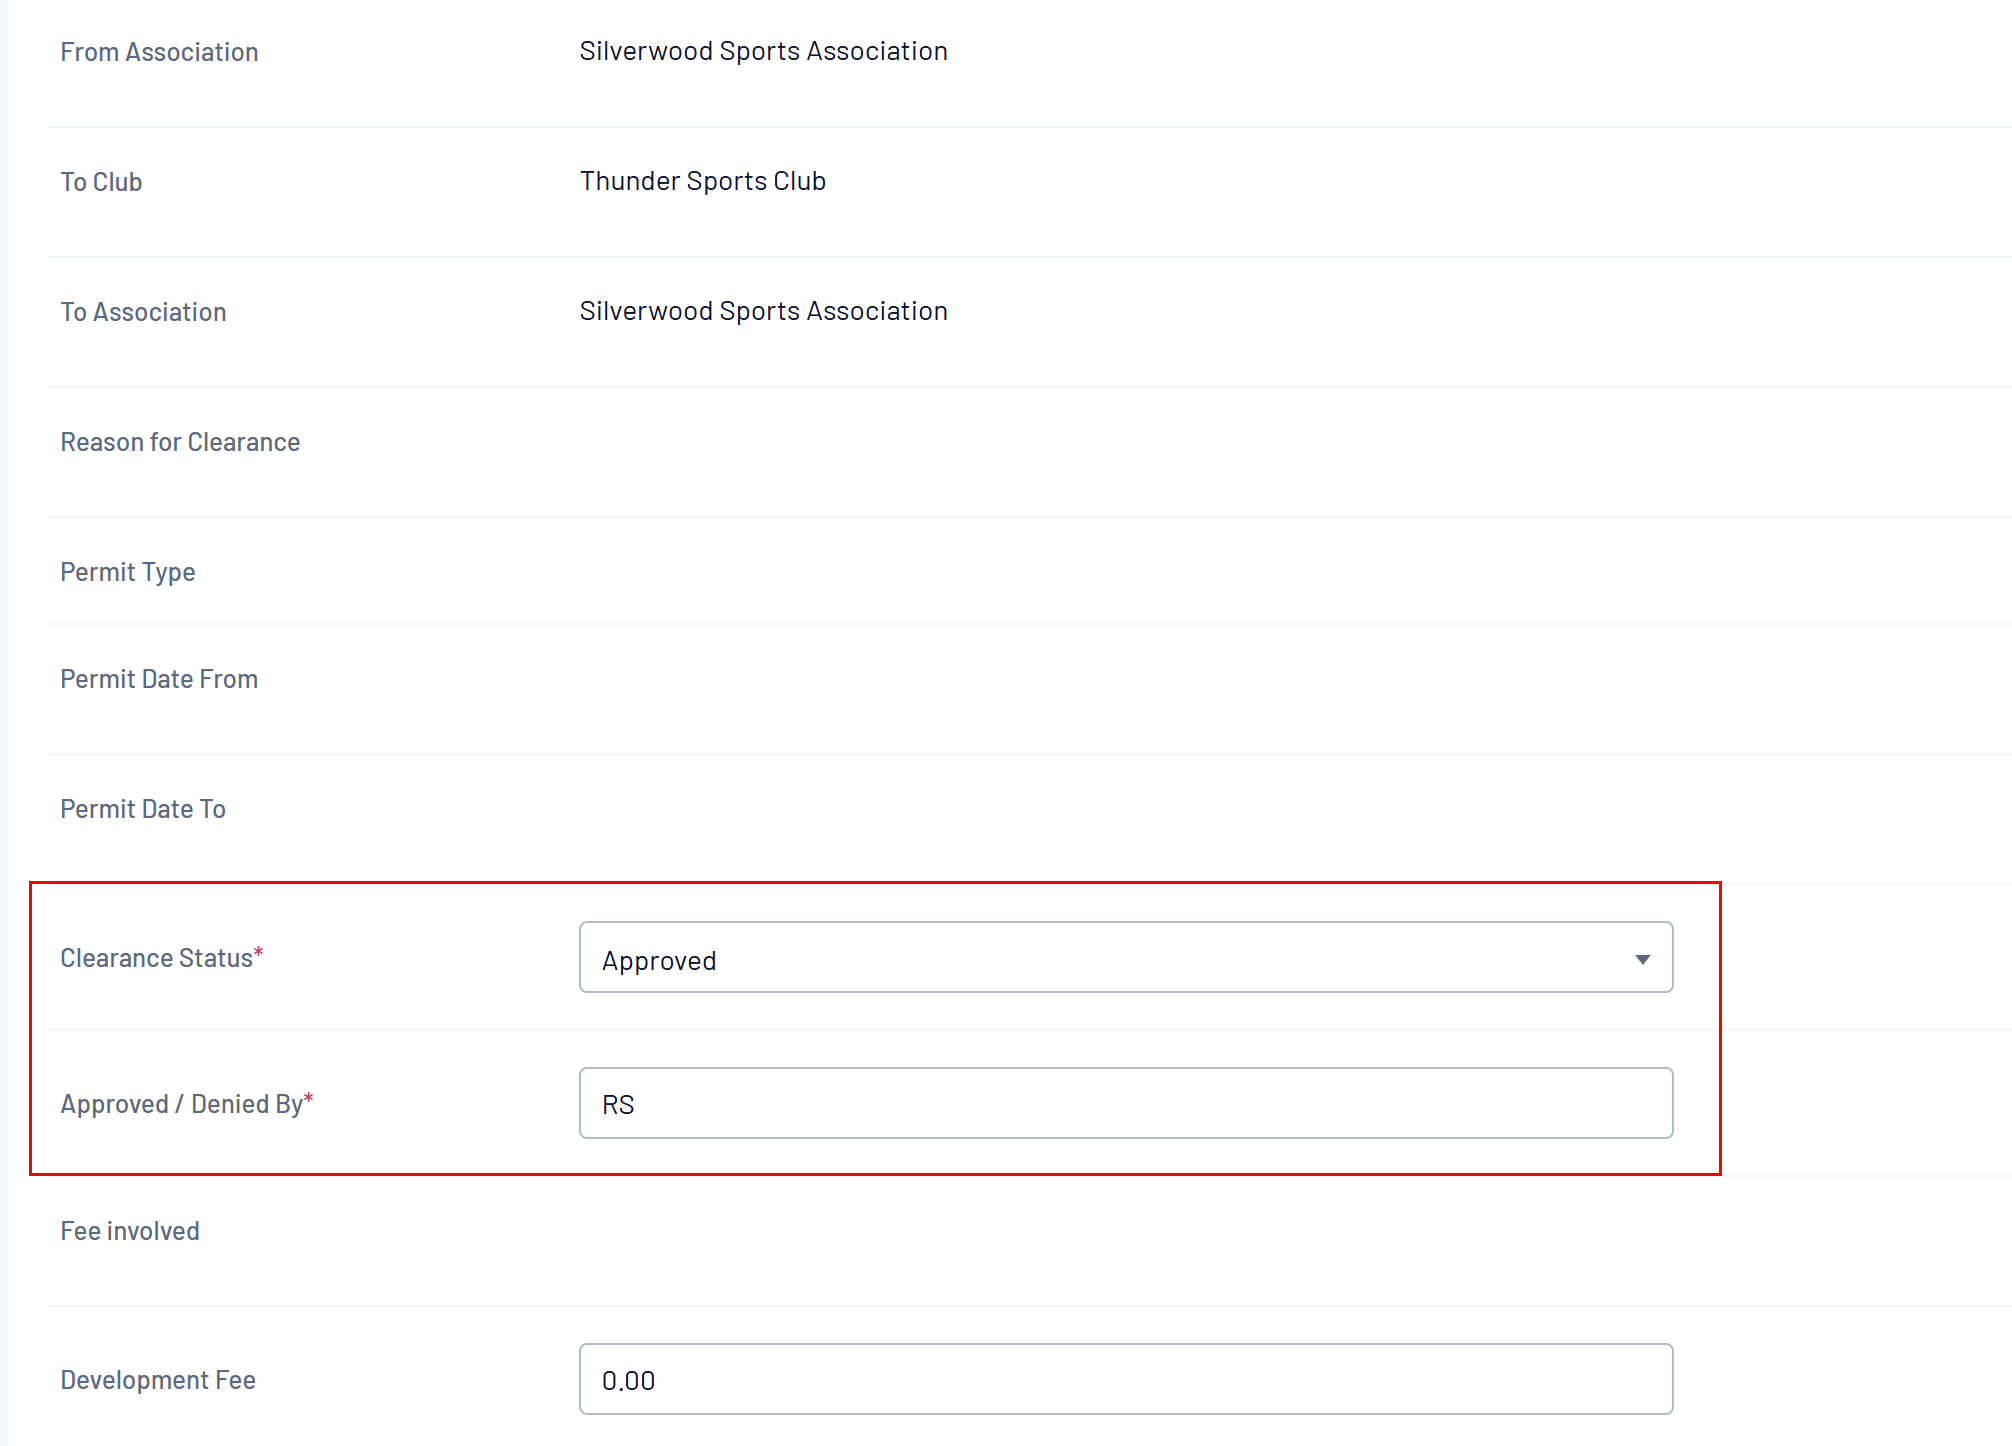Click the Clearance Status label
Image resolution: width=2012 pixels, height=1446 pixels.
pyautogui.click(x=156, y=958)
